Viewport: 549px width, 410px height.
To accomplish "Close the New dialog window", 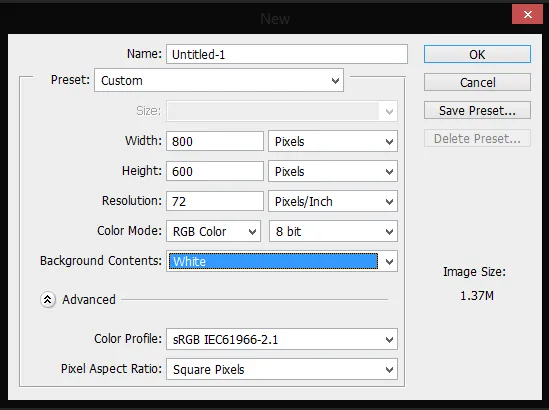I will (527, 14).
